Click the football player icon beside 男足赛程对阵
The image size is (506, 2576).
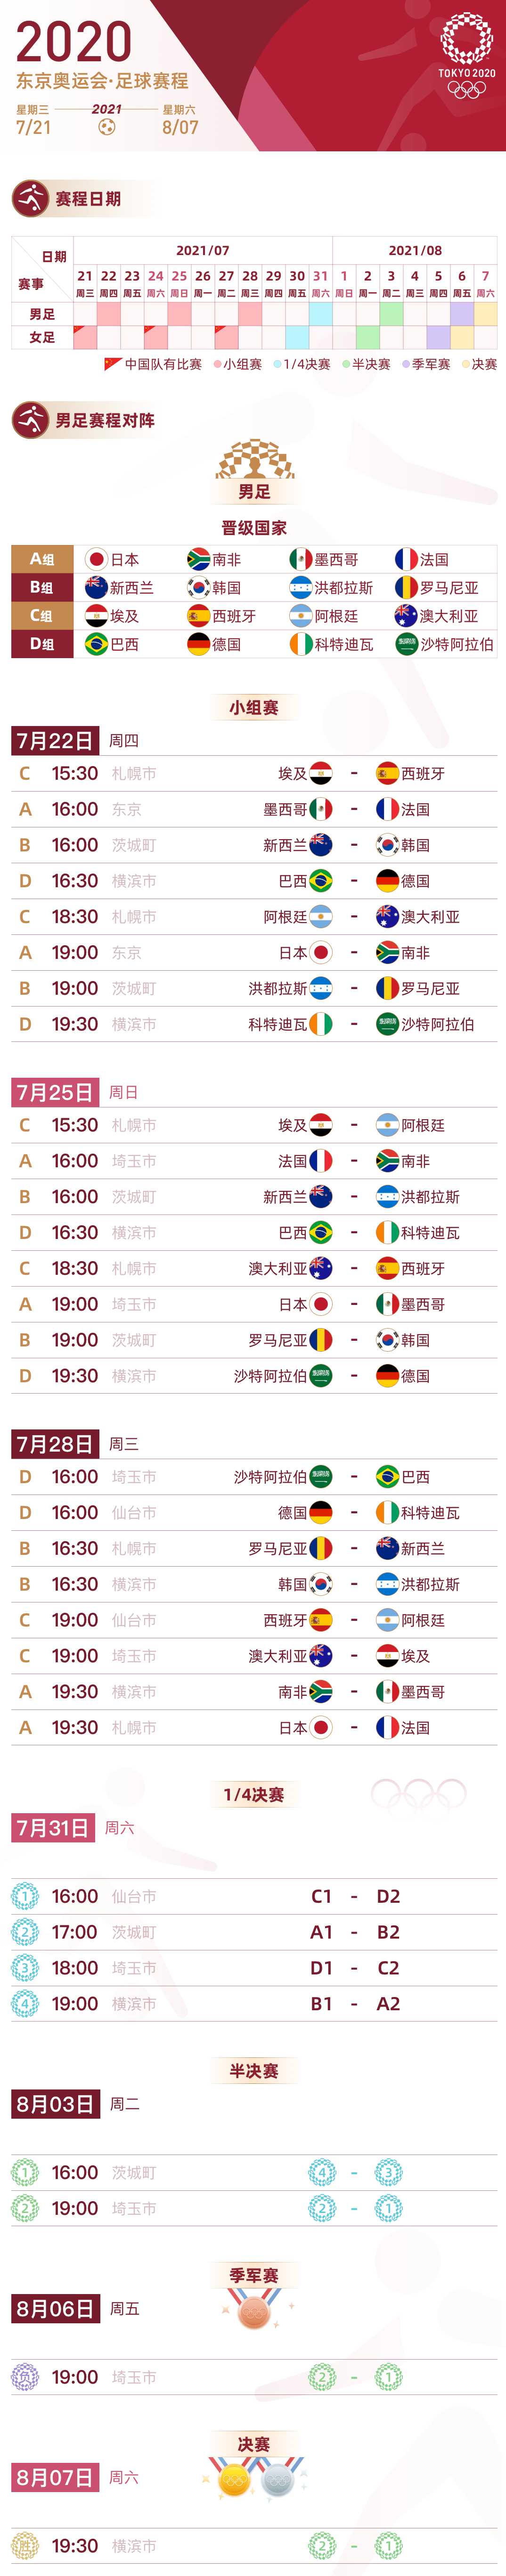click(30, 420)
